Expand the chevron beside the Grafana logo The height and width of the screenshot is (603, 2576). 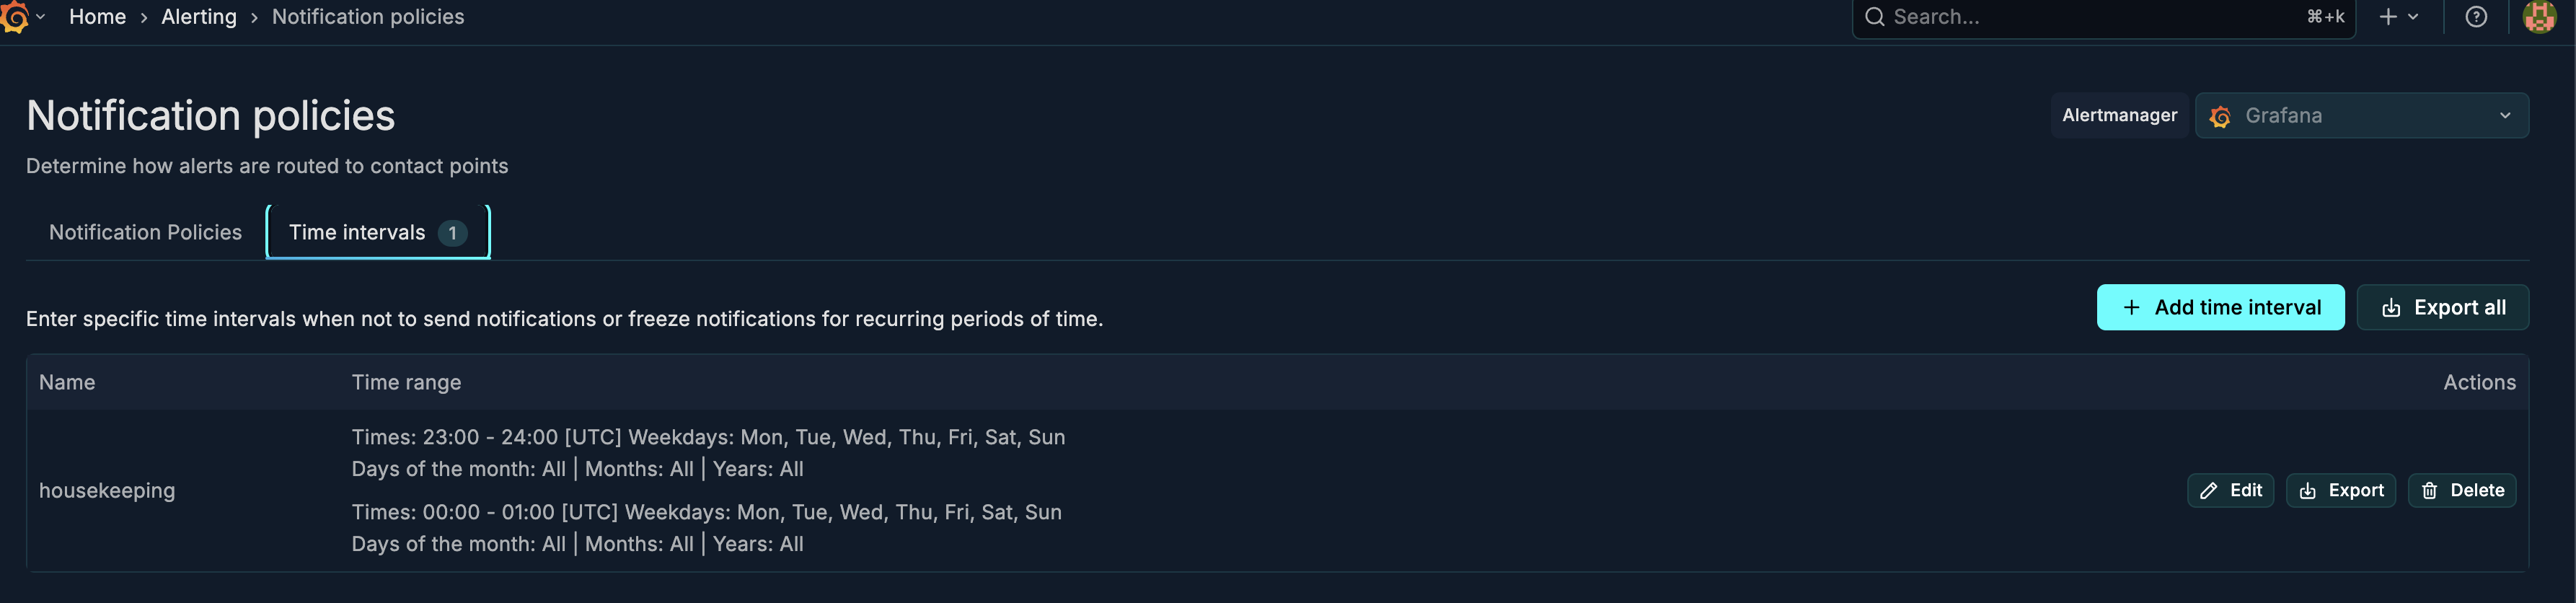[40, 17]
